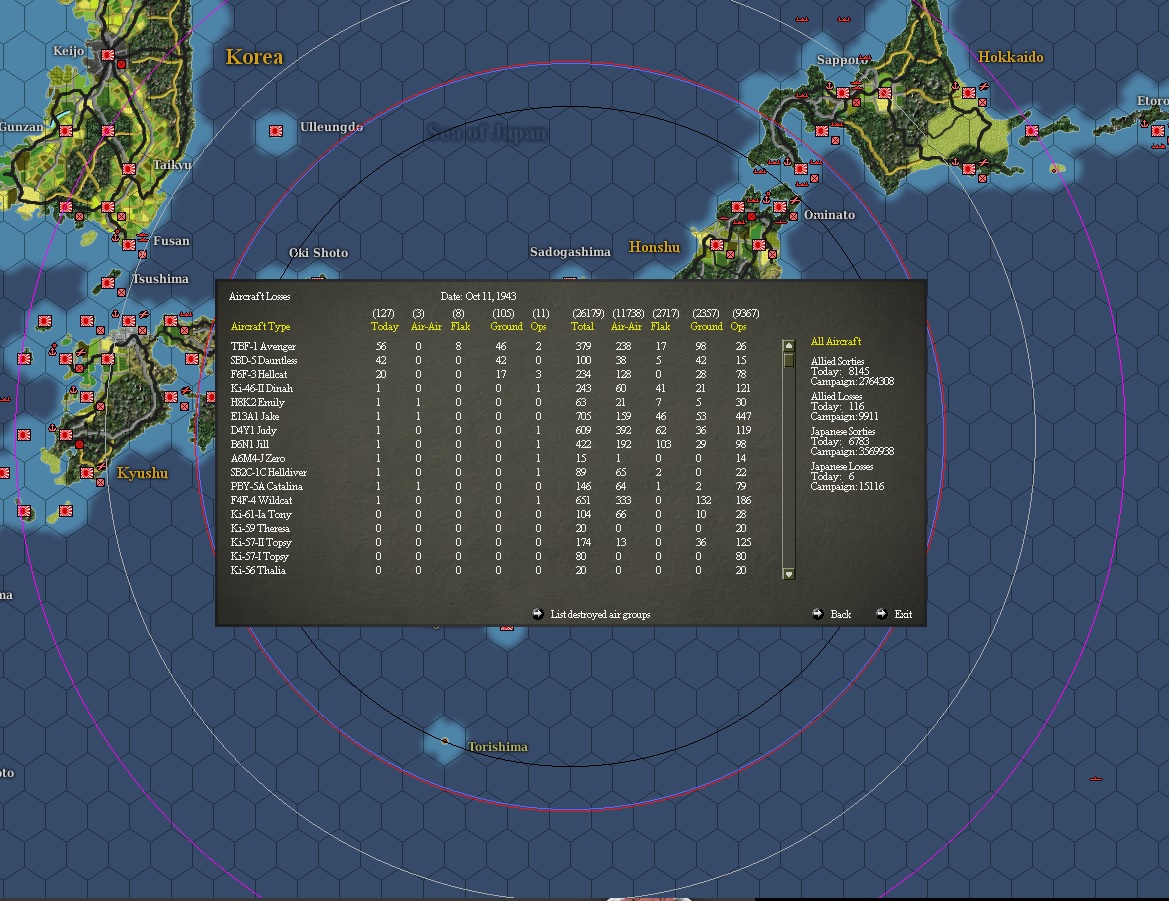This screenshot has width=1169, height=901.
Task: Select Ki-57-I Topsy row
Action: coord(492,556)
